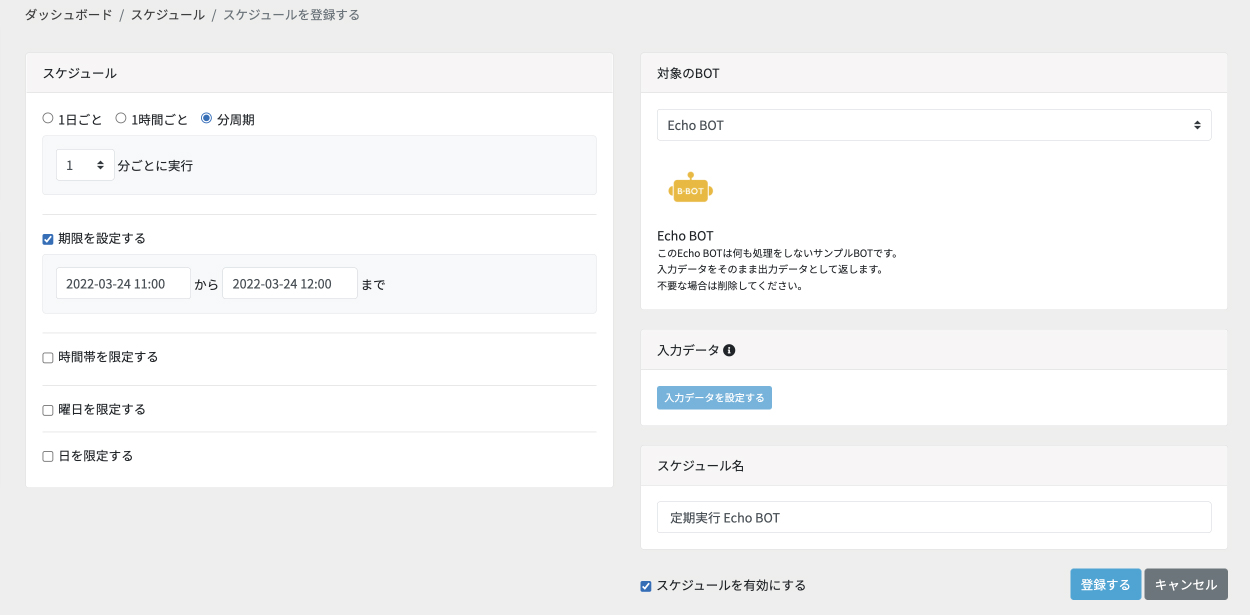Select the 分周期 radio option
This screenshot has width=1250, height=615.
[207, 118]
